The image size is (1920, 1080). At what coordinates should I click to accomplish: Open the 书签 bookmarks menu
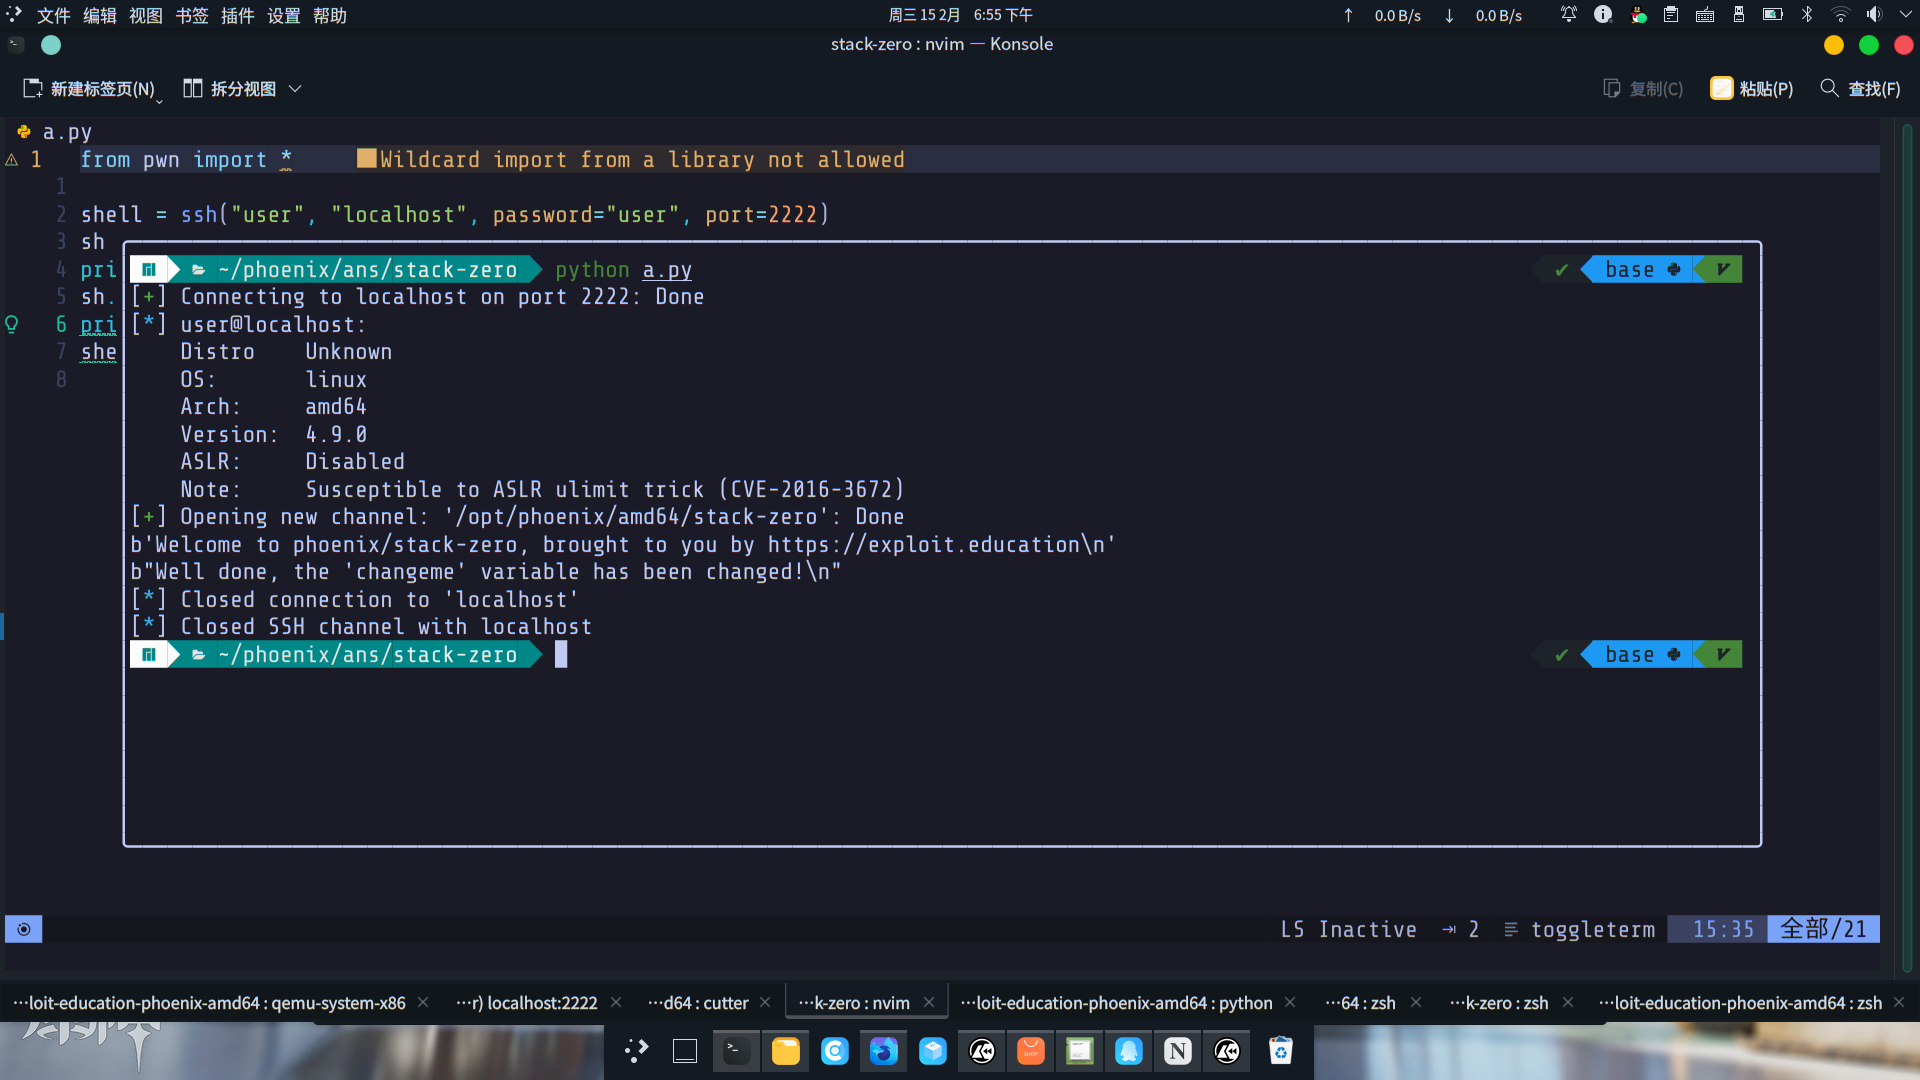click(191, 15)
